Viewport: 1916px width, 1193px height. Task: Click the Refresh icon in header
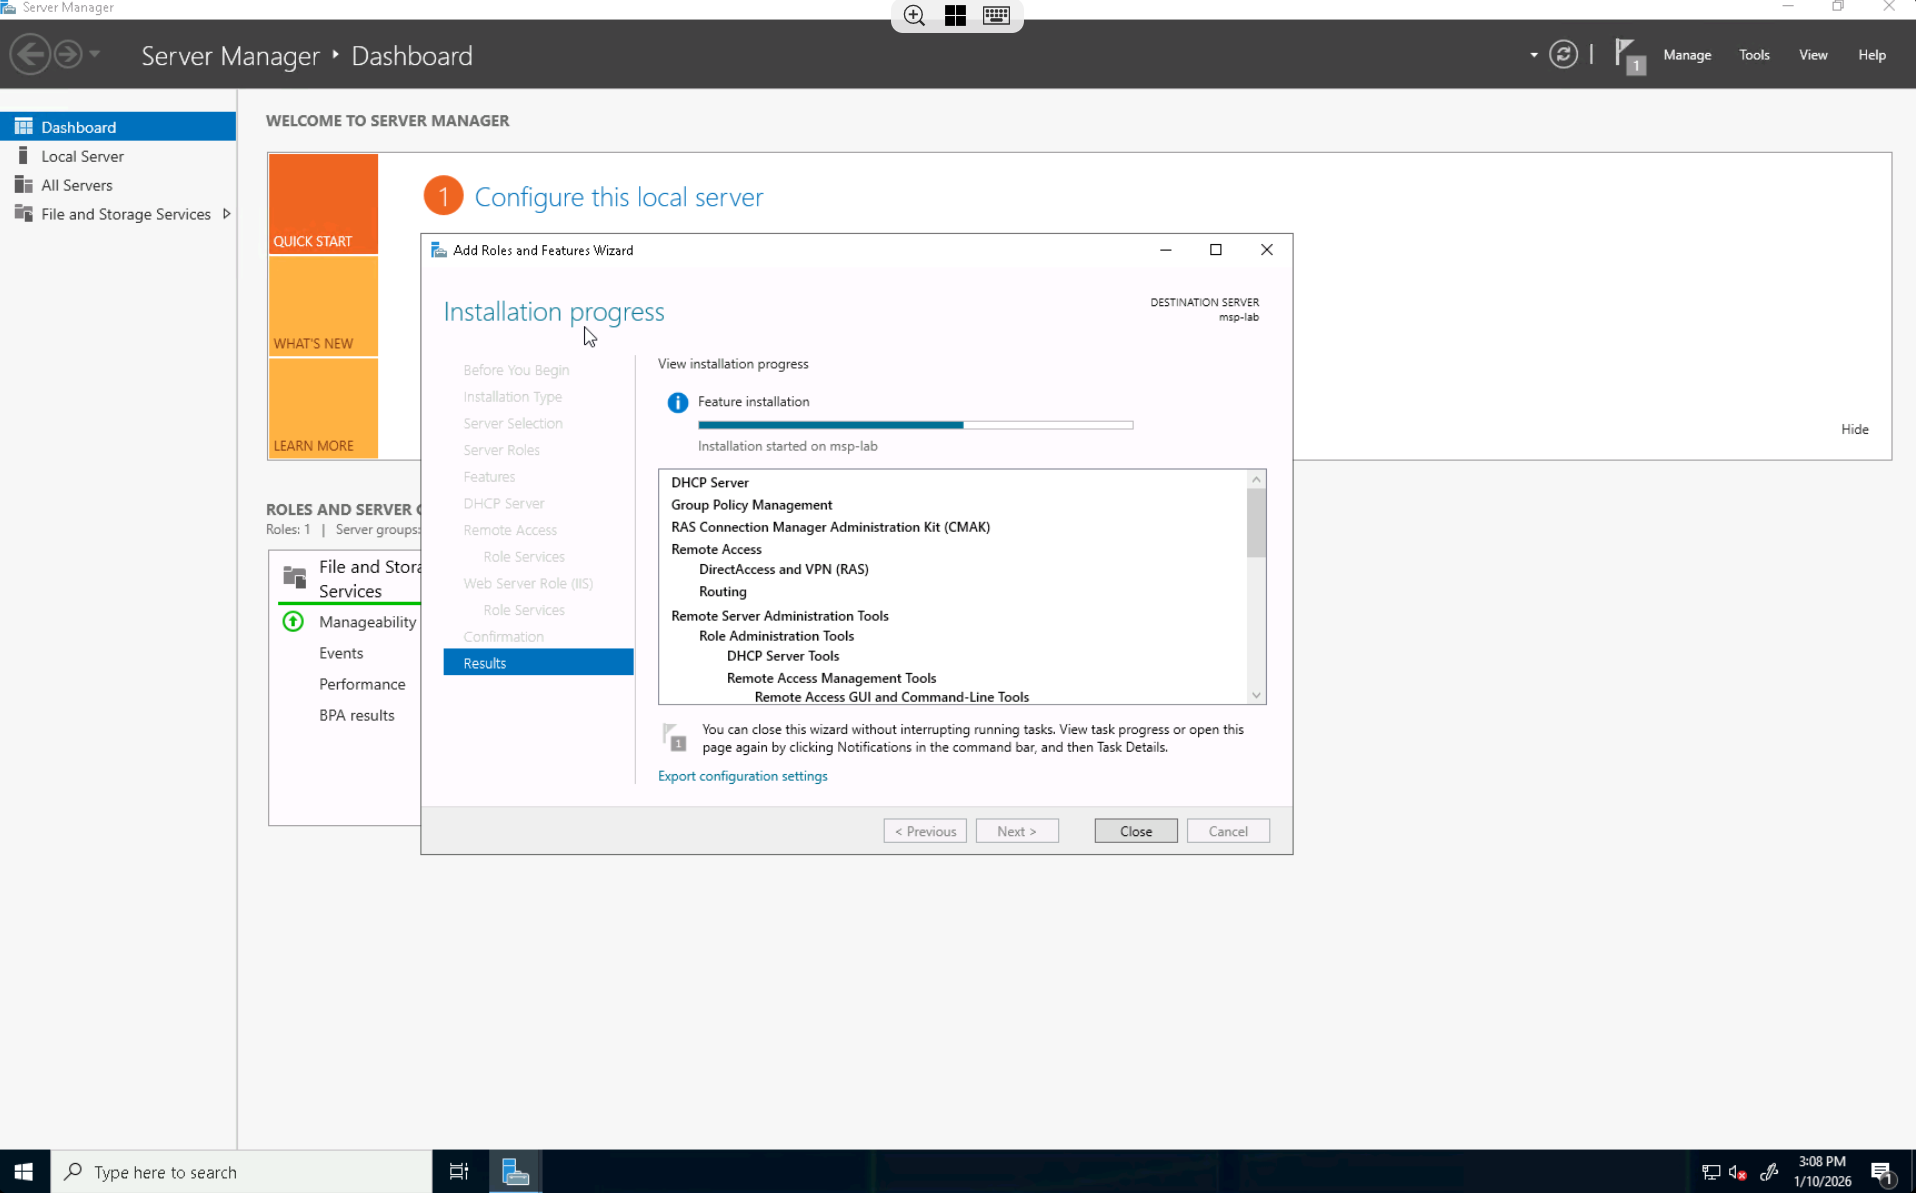1563,55
